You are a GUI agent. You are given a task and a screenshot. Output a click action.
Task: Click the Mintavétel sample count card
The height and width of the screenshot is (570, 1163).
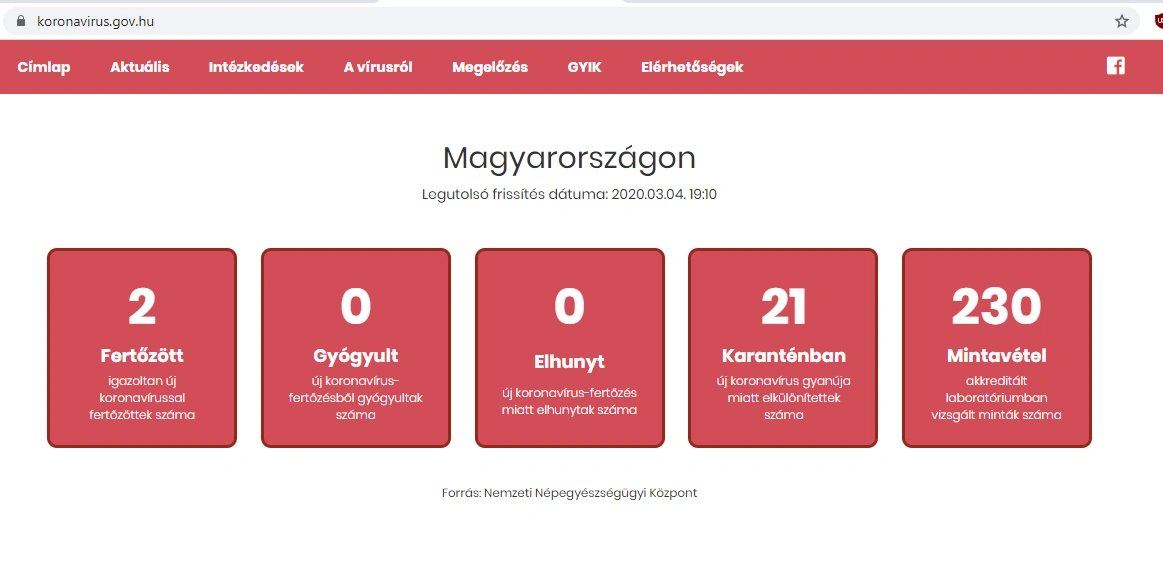pos(997,347)
